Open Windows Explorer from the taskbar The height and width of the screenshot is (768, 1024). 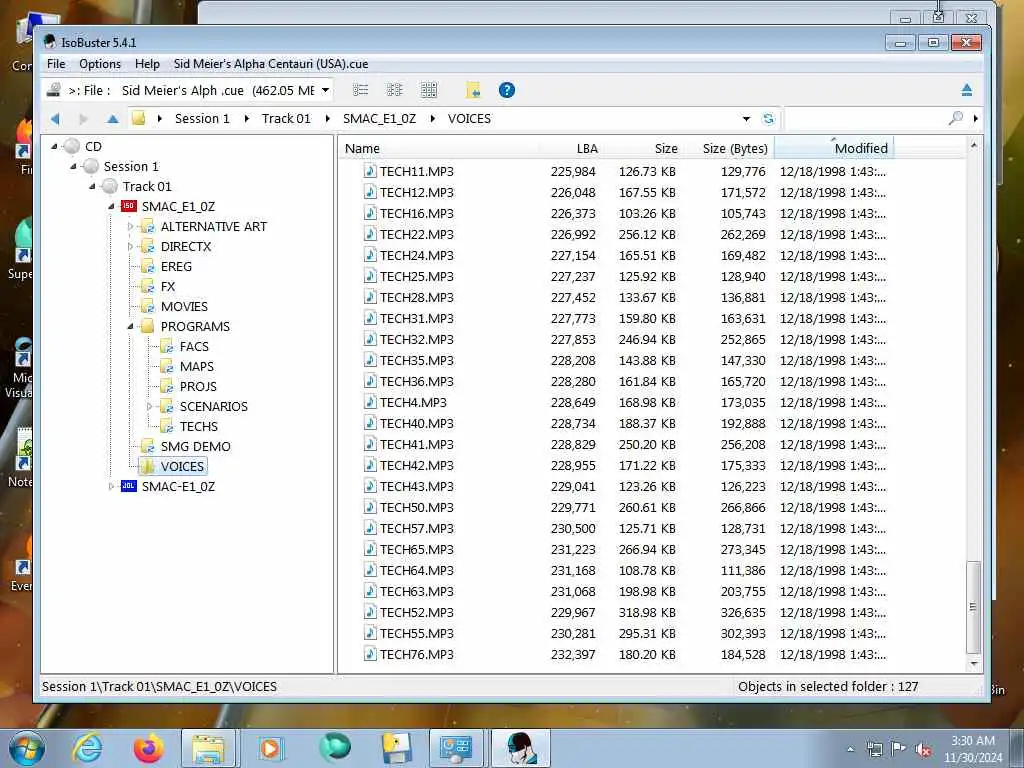210,748
